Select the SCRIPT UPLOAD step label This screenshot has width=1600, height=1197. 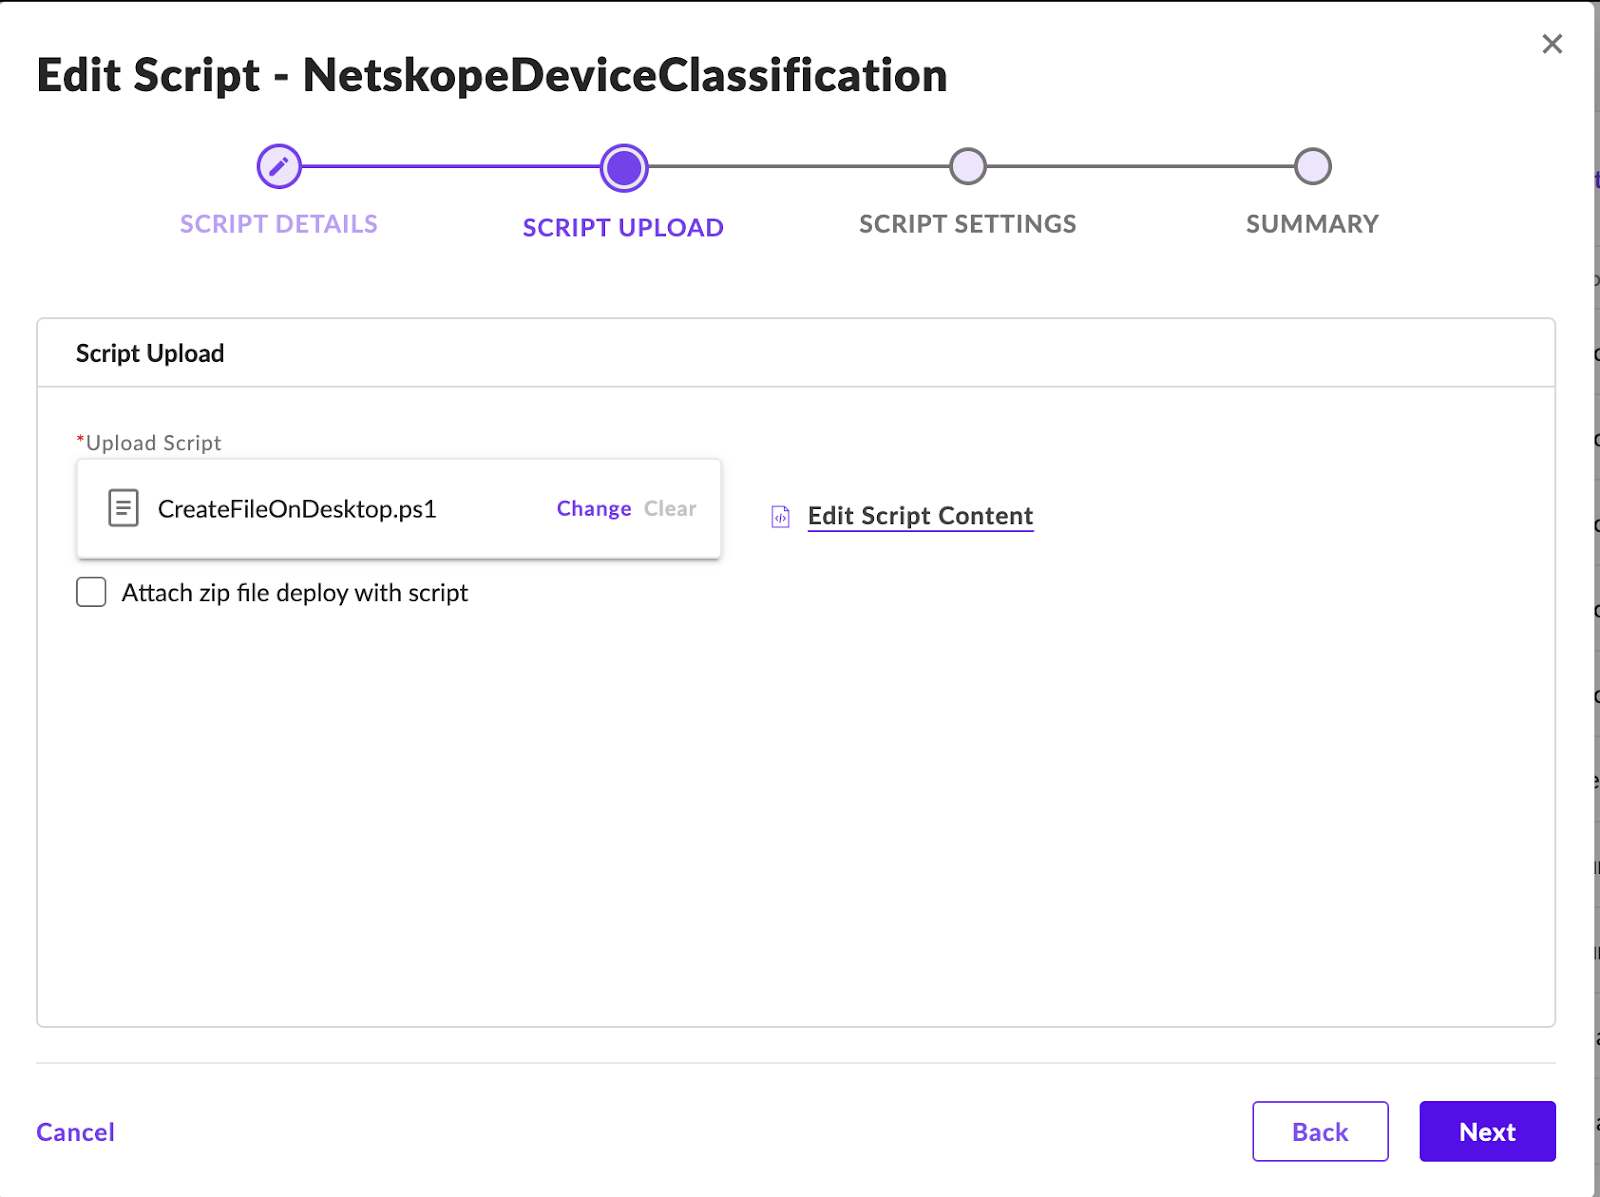pos(623,228)
